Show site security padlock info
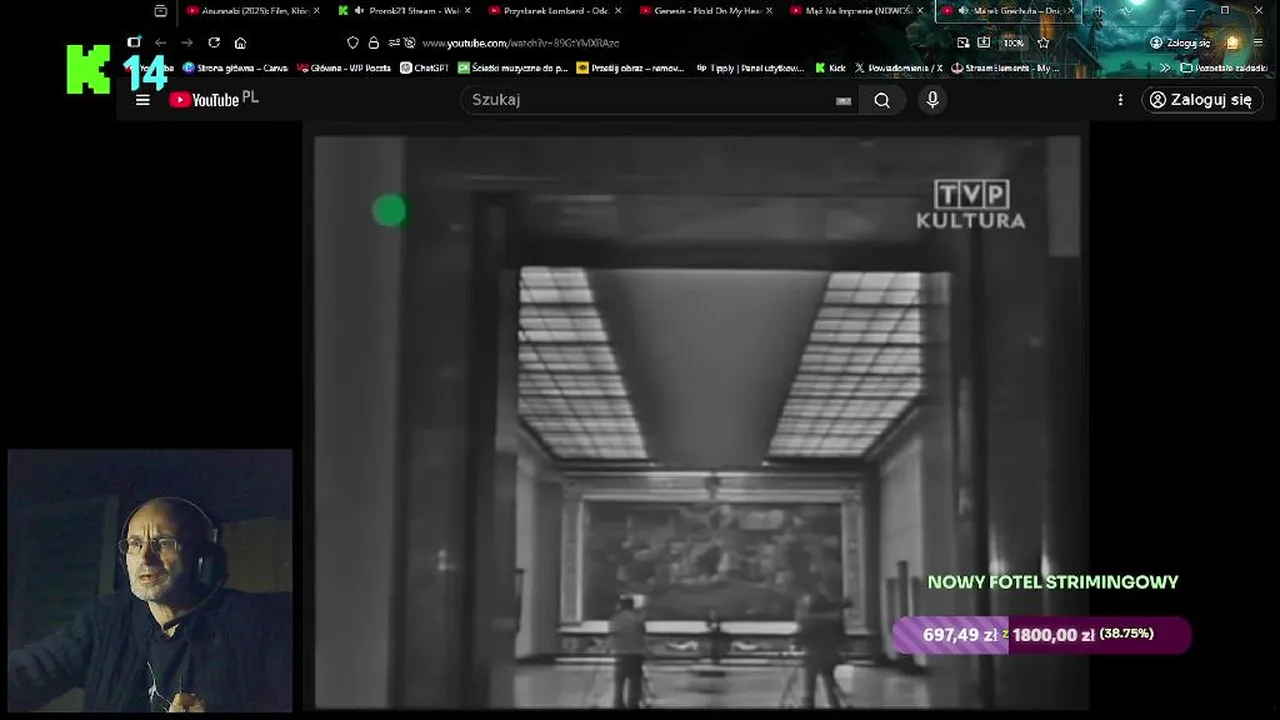This screenshot has height=720, width=1280. (x=374, y=43)
